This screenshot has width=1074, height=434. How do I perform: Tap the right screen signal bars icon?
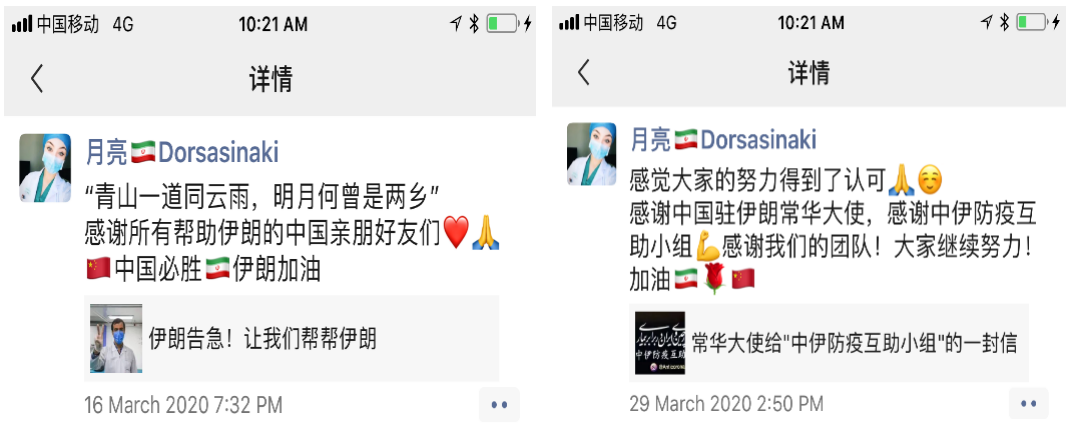569,23
